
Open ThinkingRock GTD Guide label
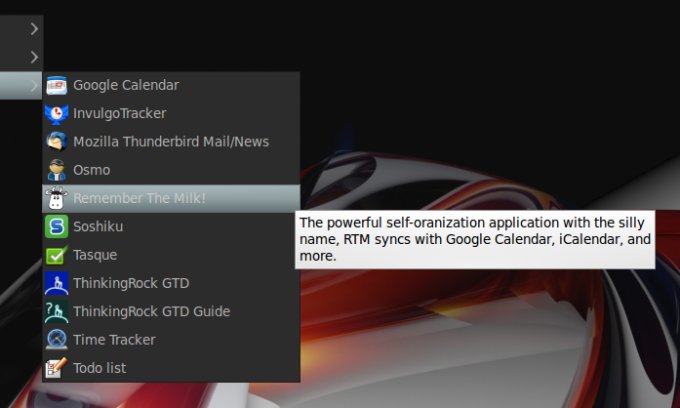pyautogui.click(x=152, y=312)
